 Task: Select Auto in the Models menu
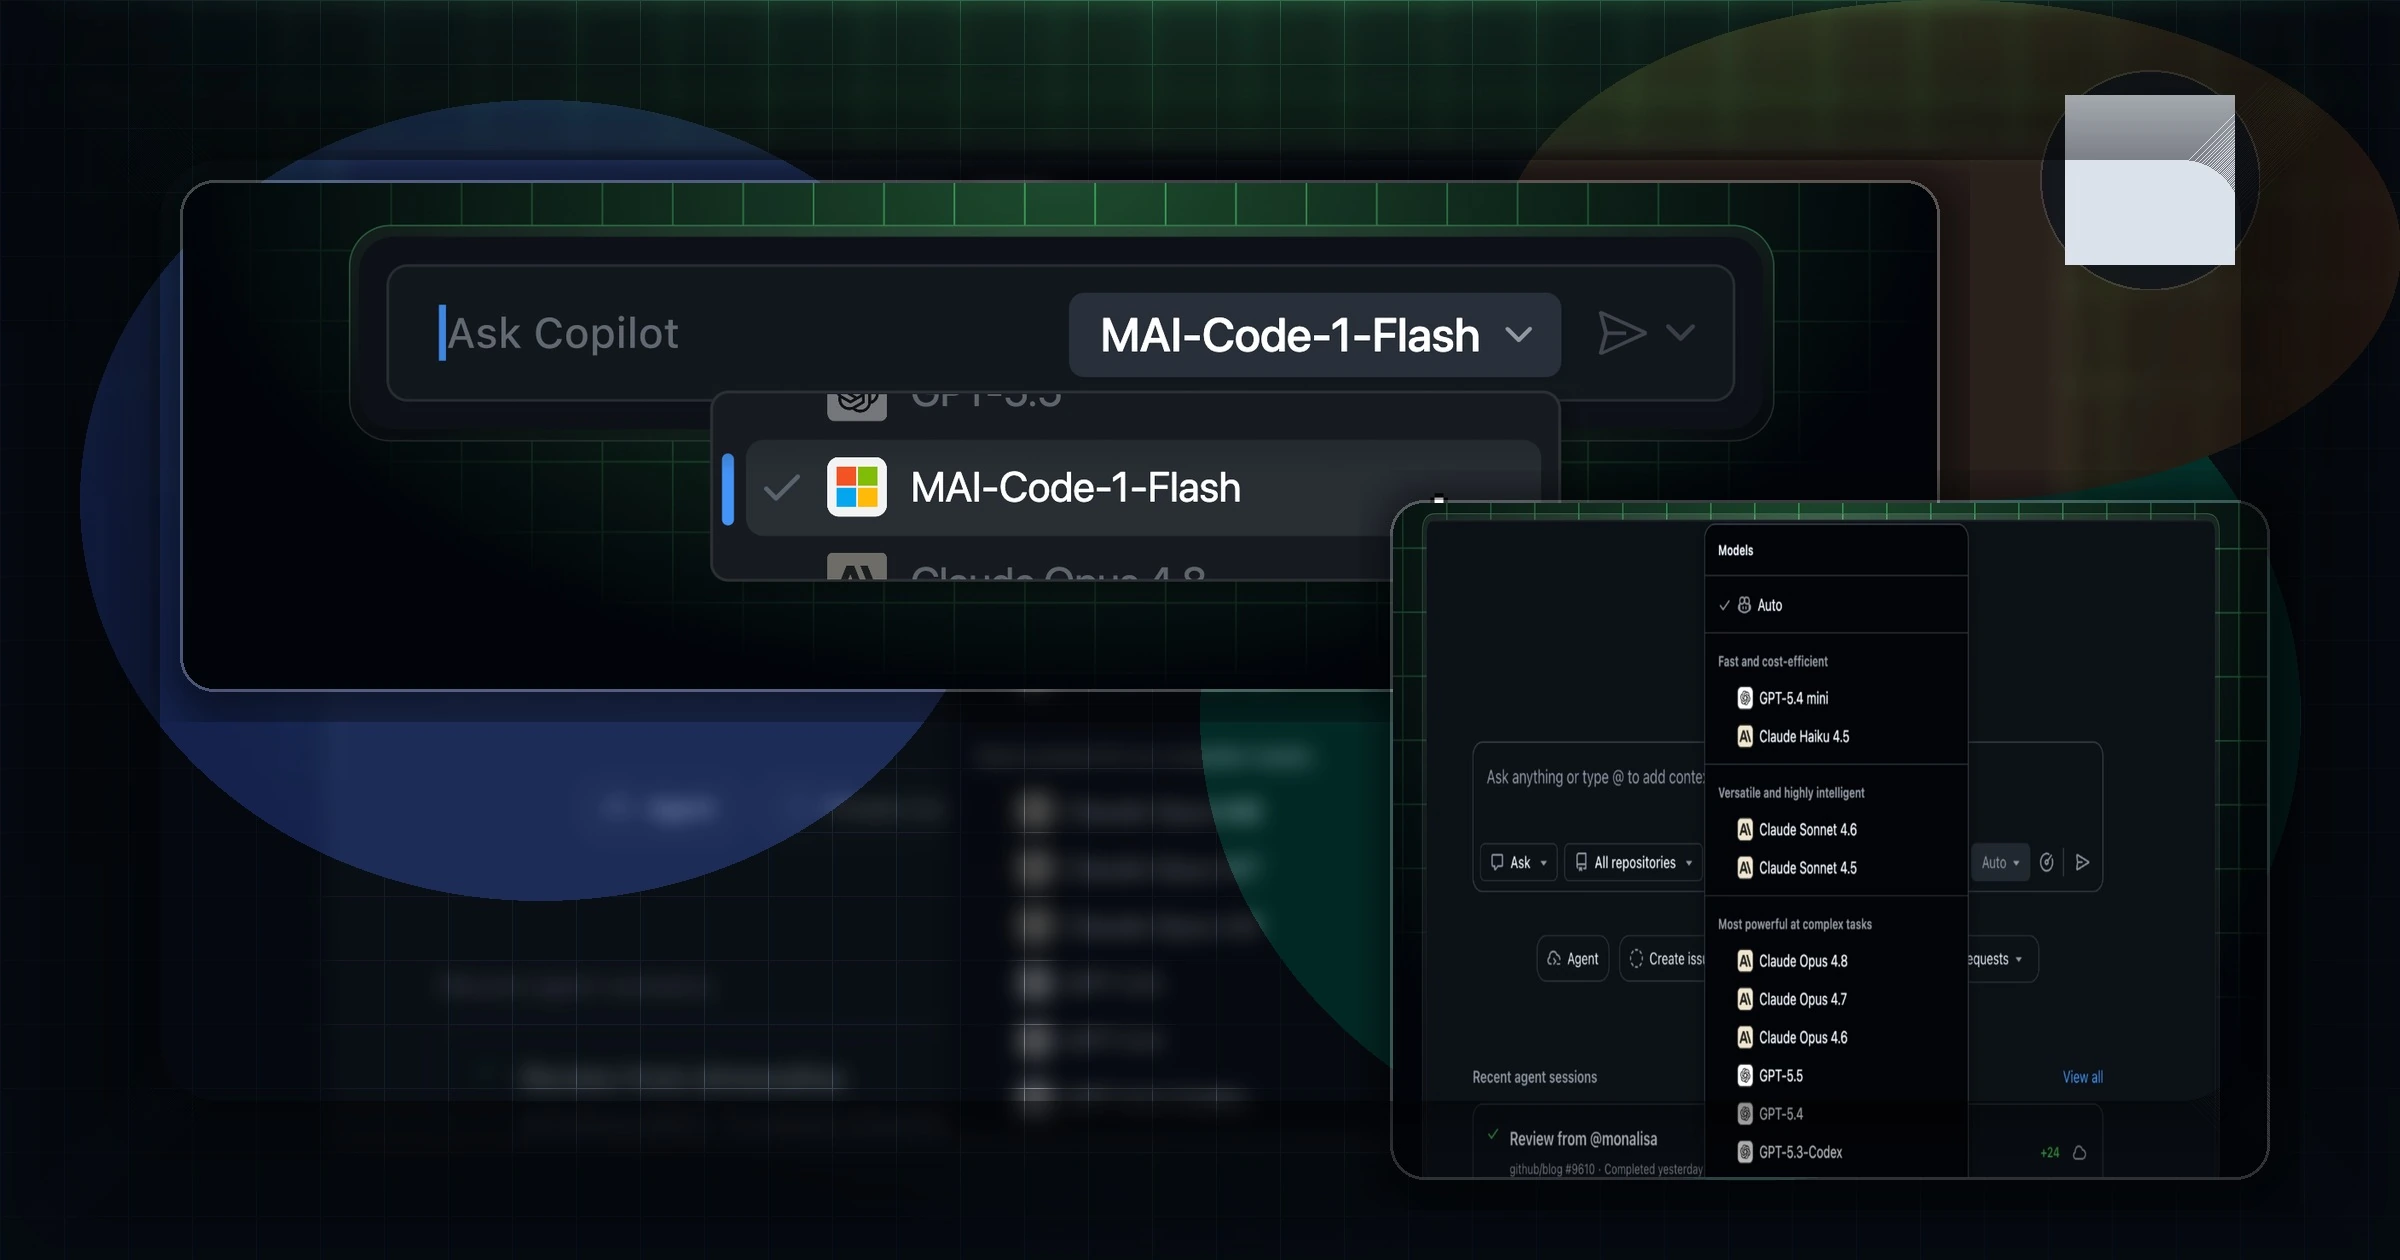(1836, 605)
